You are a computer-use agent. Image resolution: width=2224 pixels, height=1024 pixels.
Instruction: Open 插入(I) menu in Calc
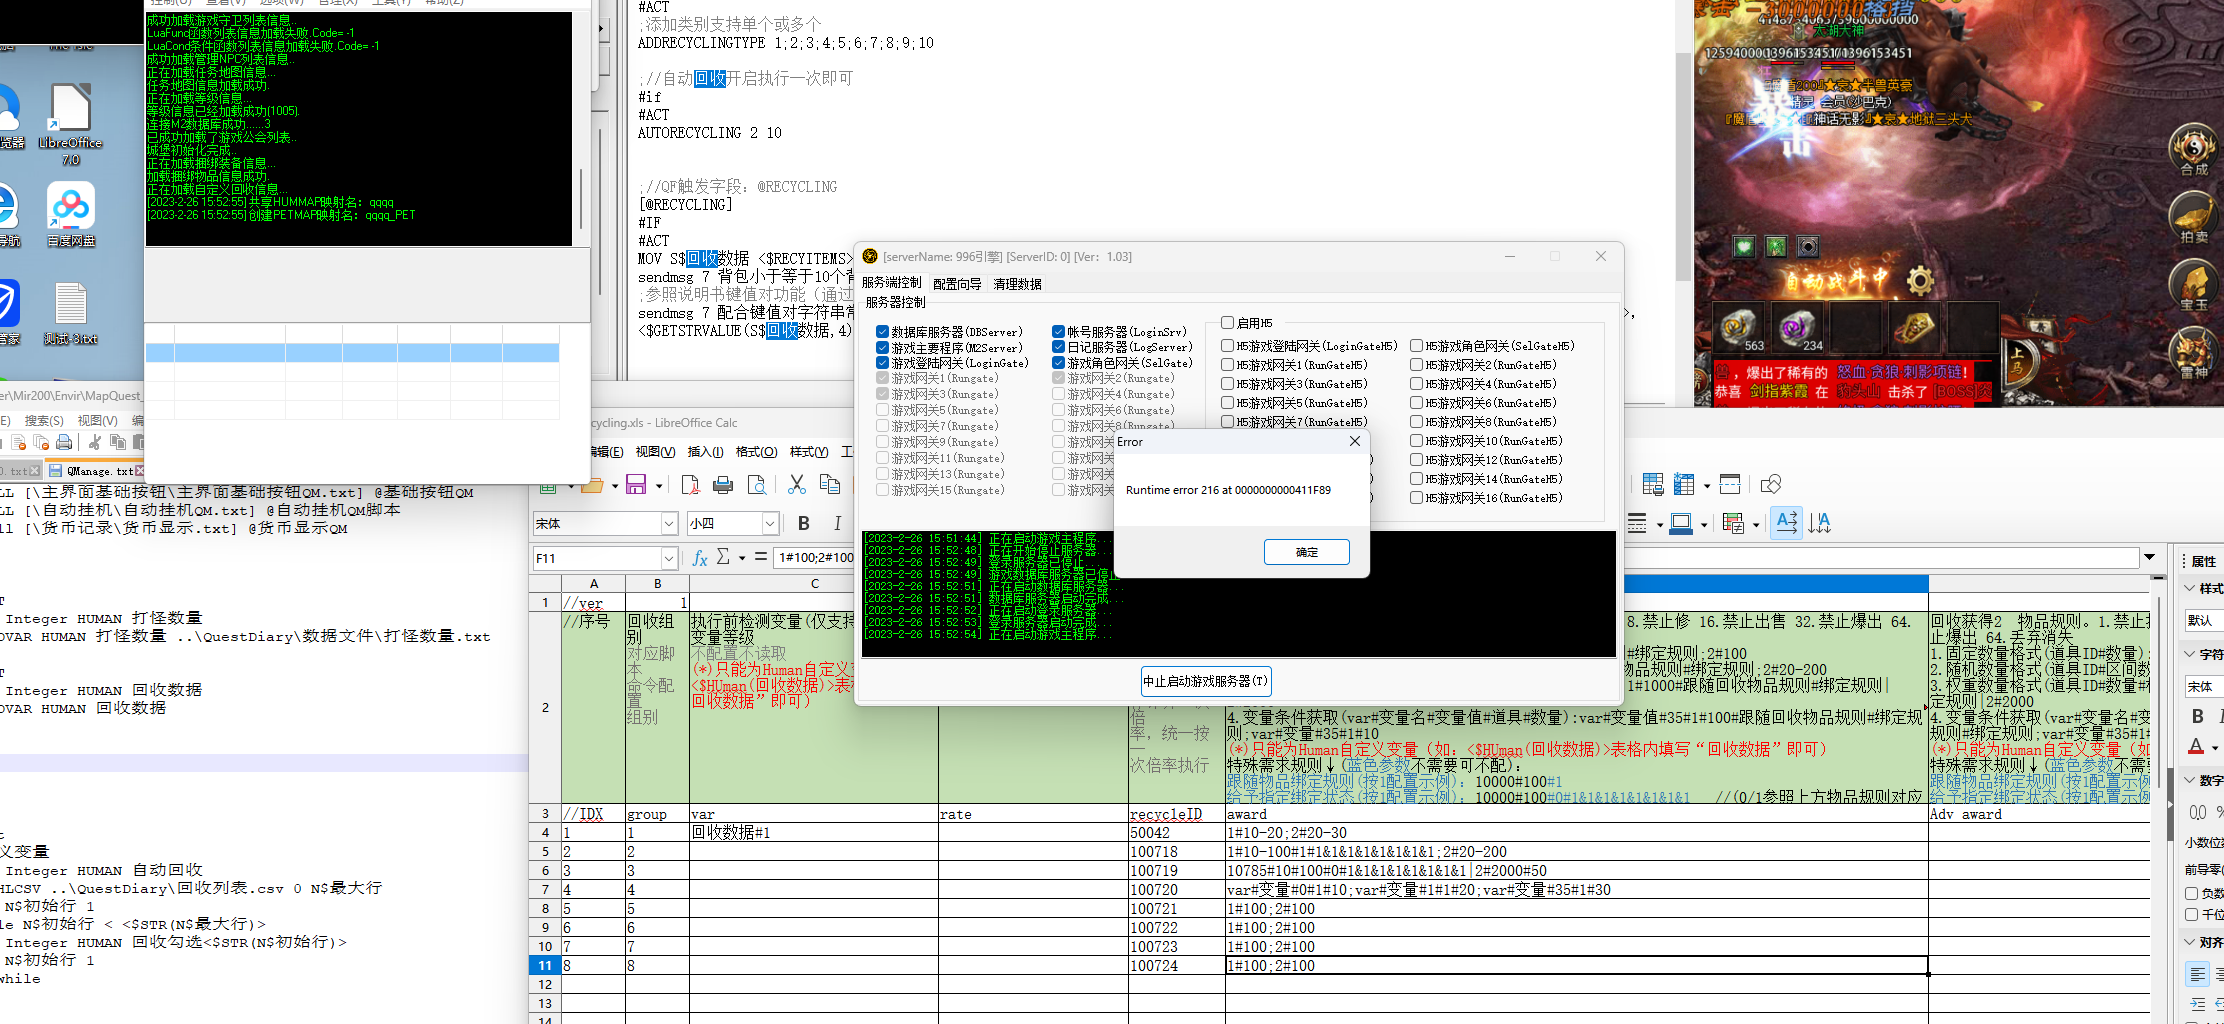point(705,452)
